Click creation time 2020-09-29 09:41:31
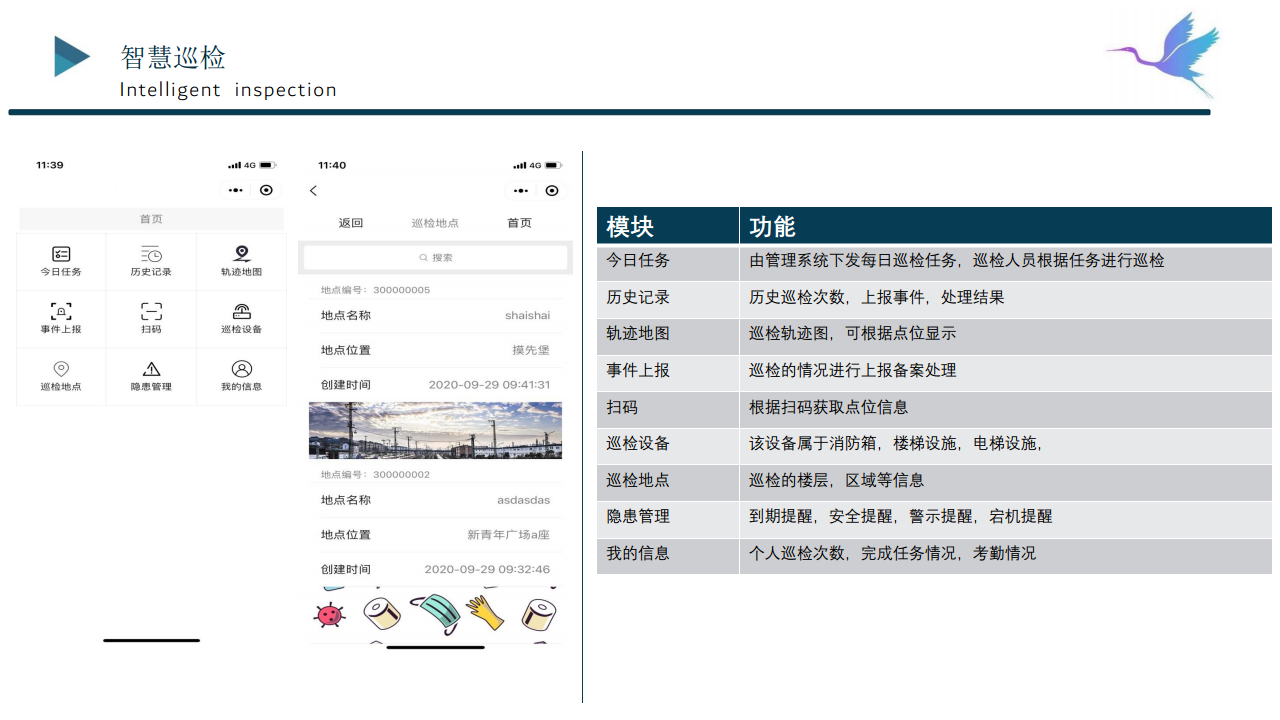 pyautogui.click(x=489, y=385)
